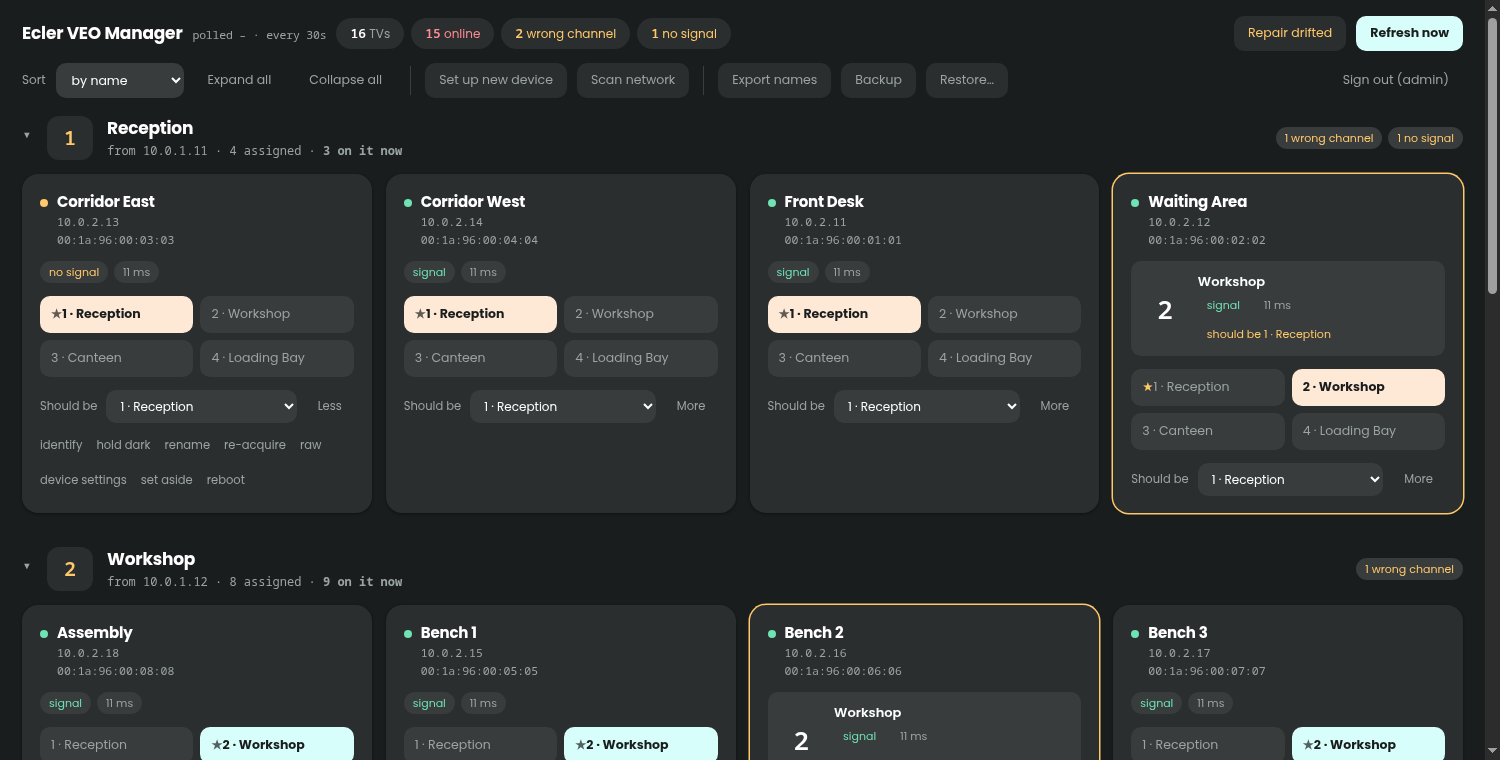Click Export names

(774, 80)
